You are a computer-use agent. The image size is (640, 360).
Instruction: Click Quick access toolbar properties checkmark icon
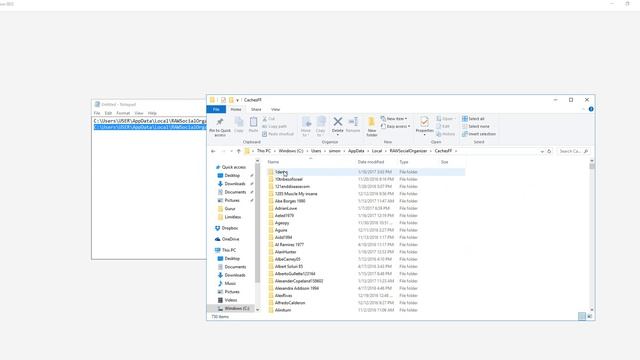tap(223, 100)
